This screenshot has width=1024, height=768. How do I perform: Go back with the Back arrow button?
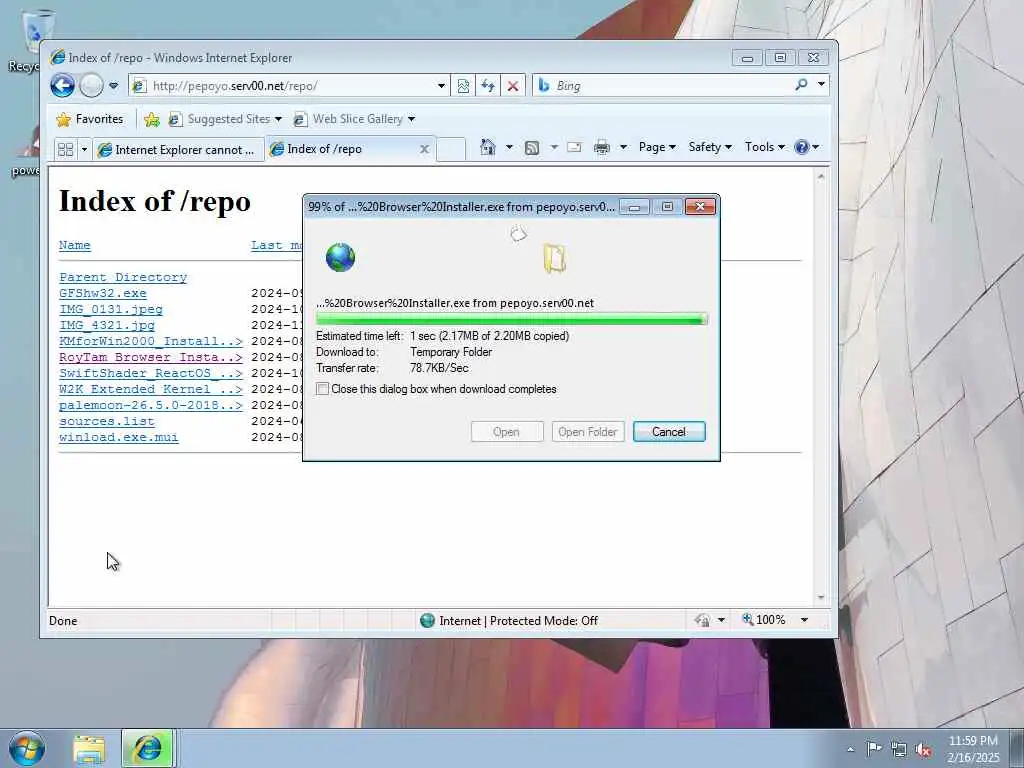coord(63,86)
